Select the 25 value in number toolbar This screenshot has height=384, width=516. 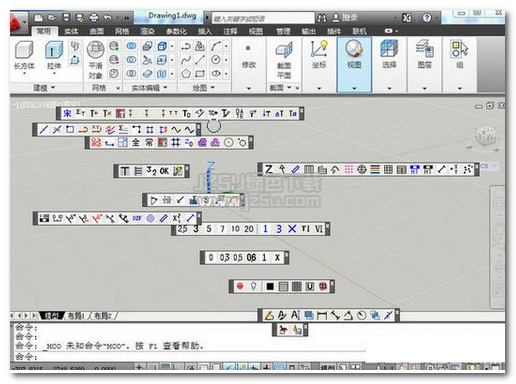pos(182,229)
